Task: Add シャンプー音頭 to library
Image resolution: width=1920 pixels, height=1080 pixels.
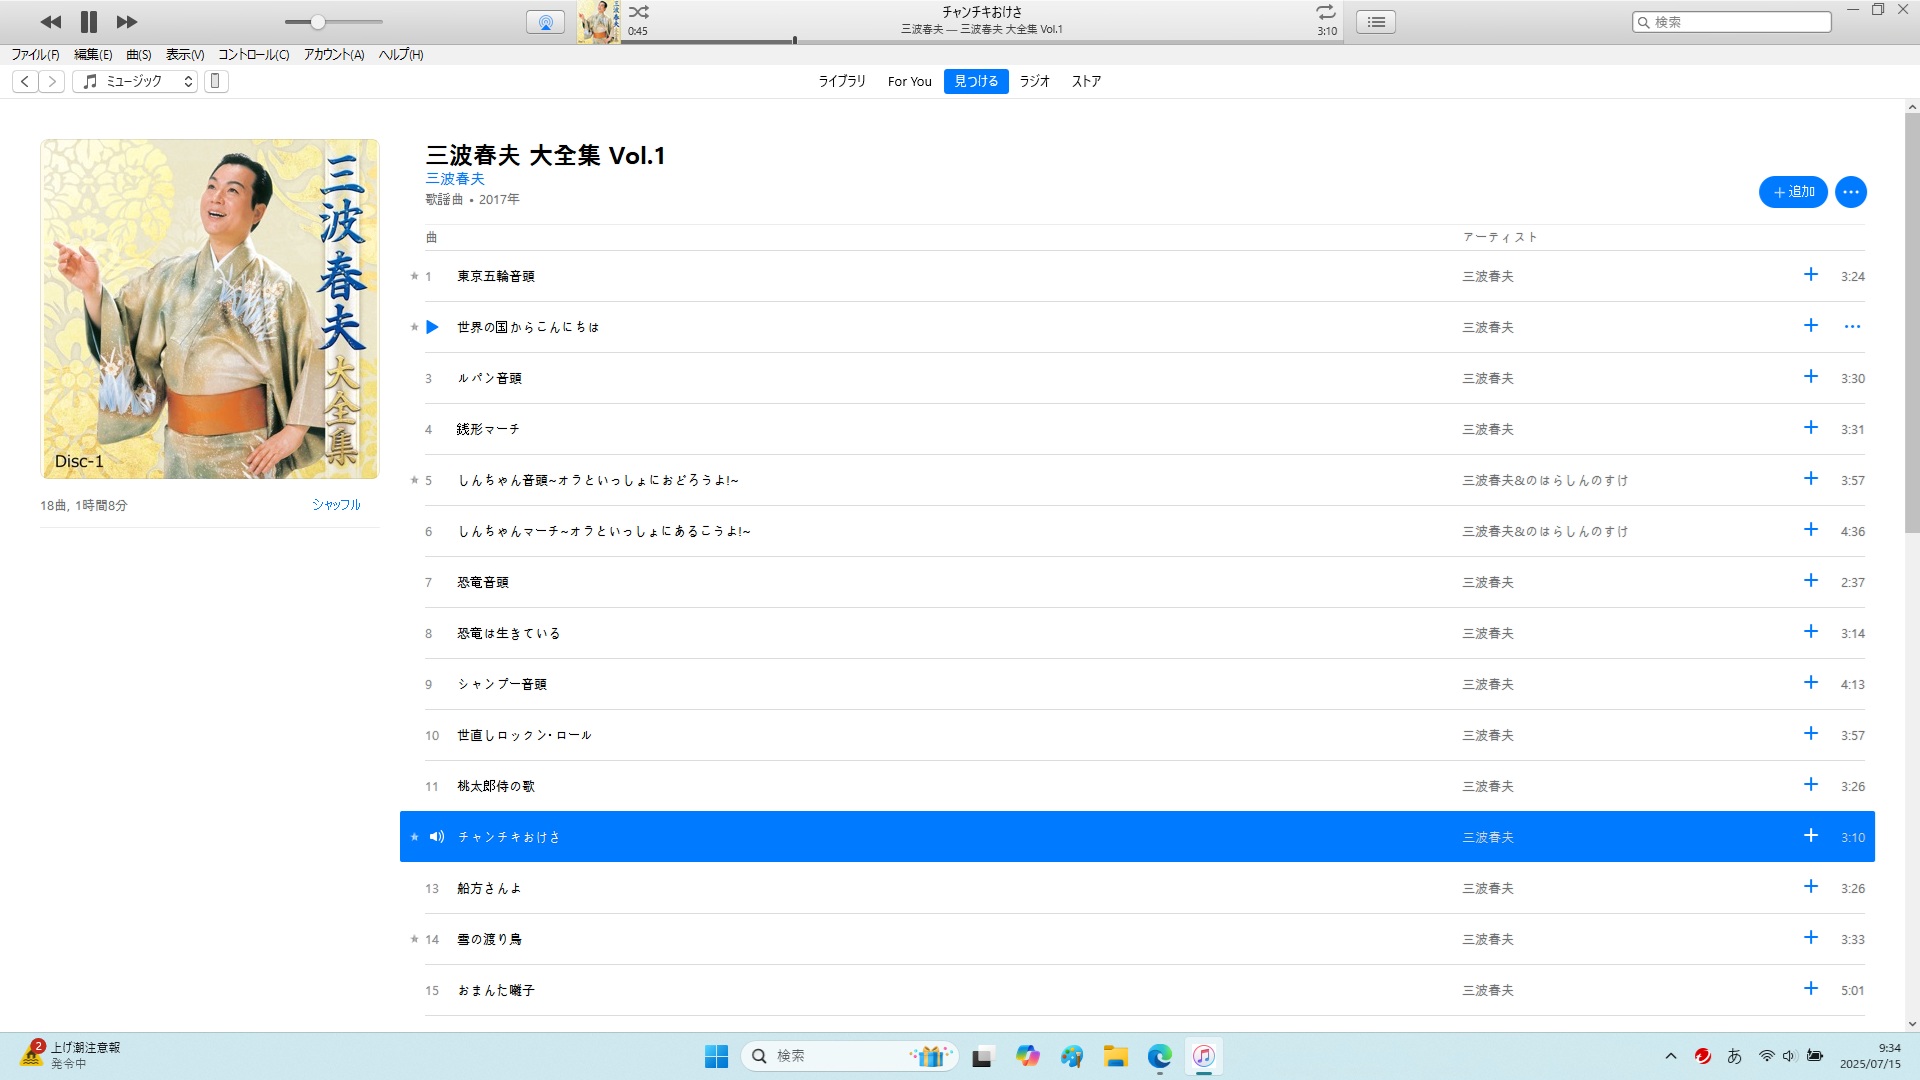Action: (1811, 683)
